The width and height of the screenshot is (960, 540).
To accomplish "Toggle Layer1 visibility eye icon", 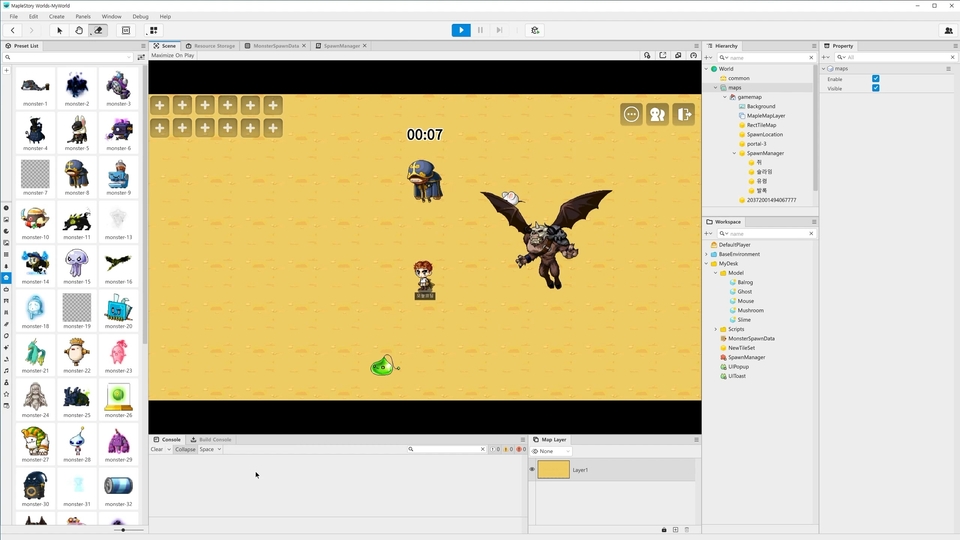I will 532,470.
